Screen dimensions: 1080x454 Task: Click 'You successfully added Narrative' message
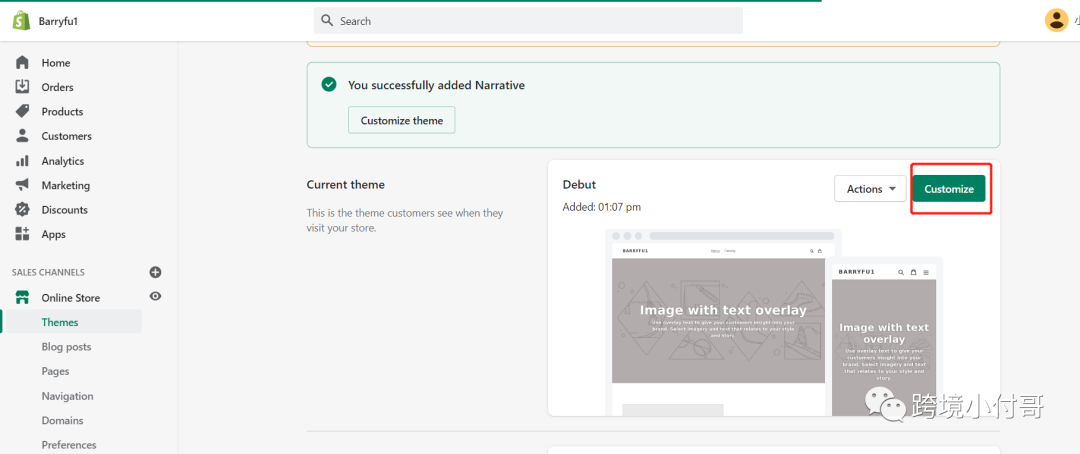[436, 85]
